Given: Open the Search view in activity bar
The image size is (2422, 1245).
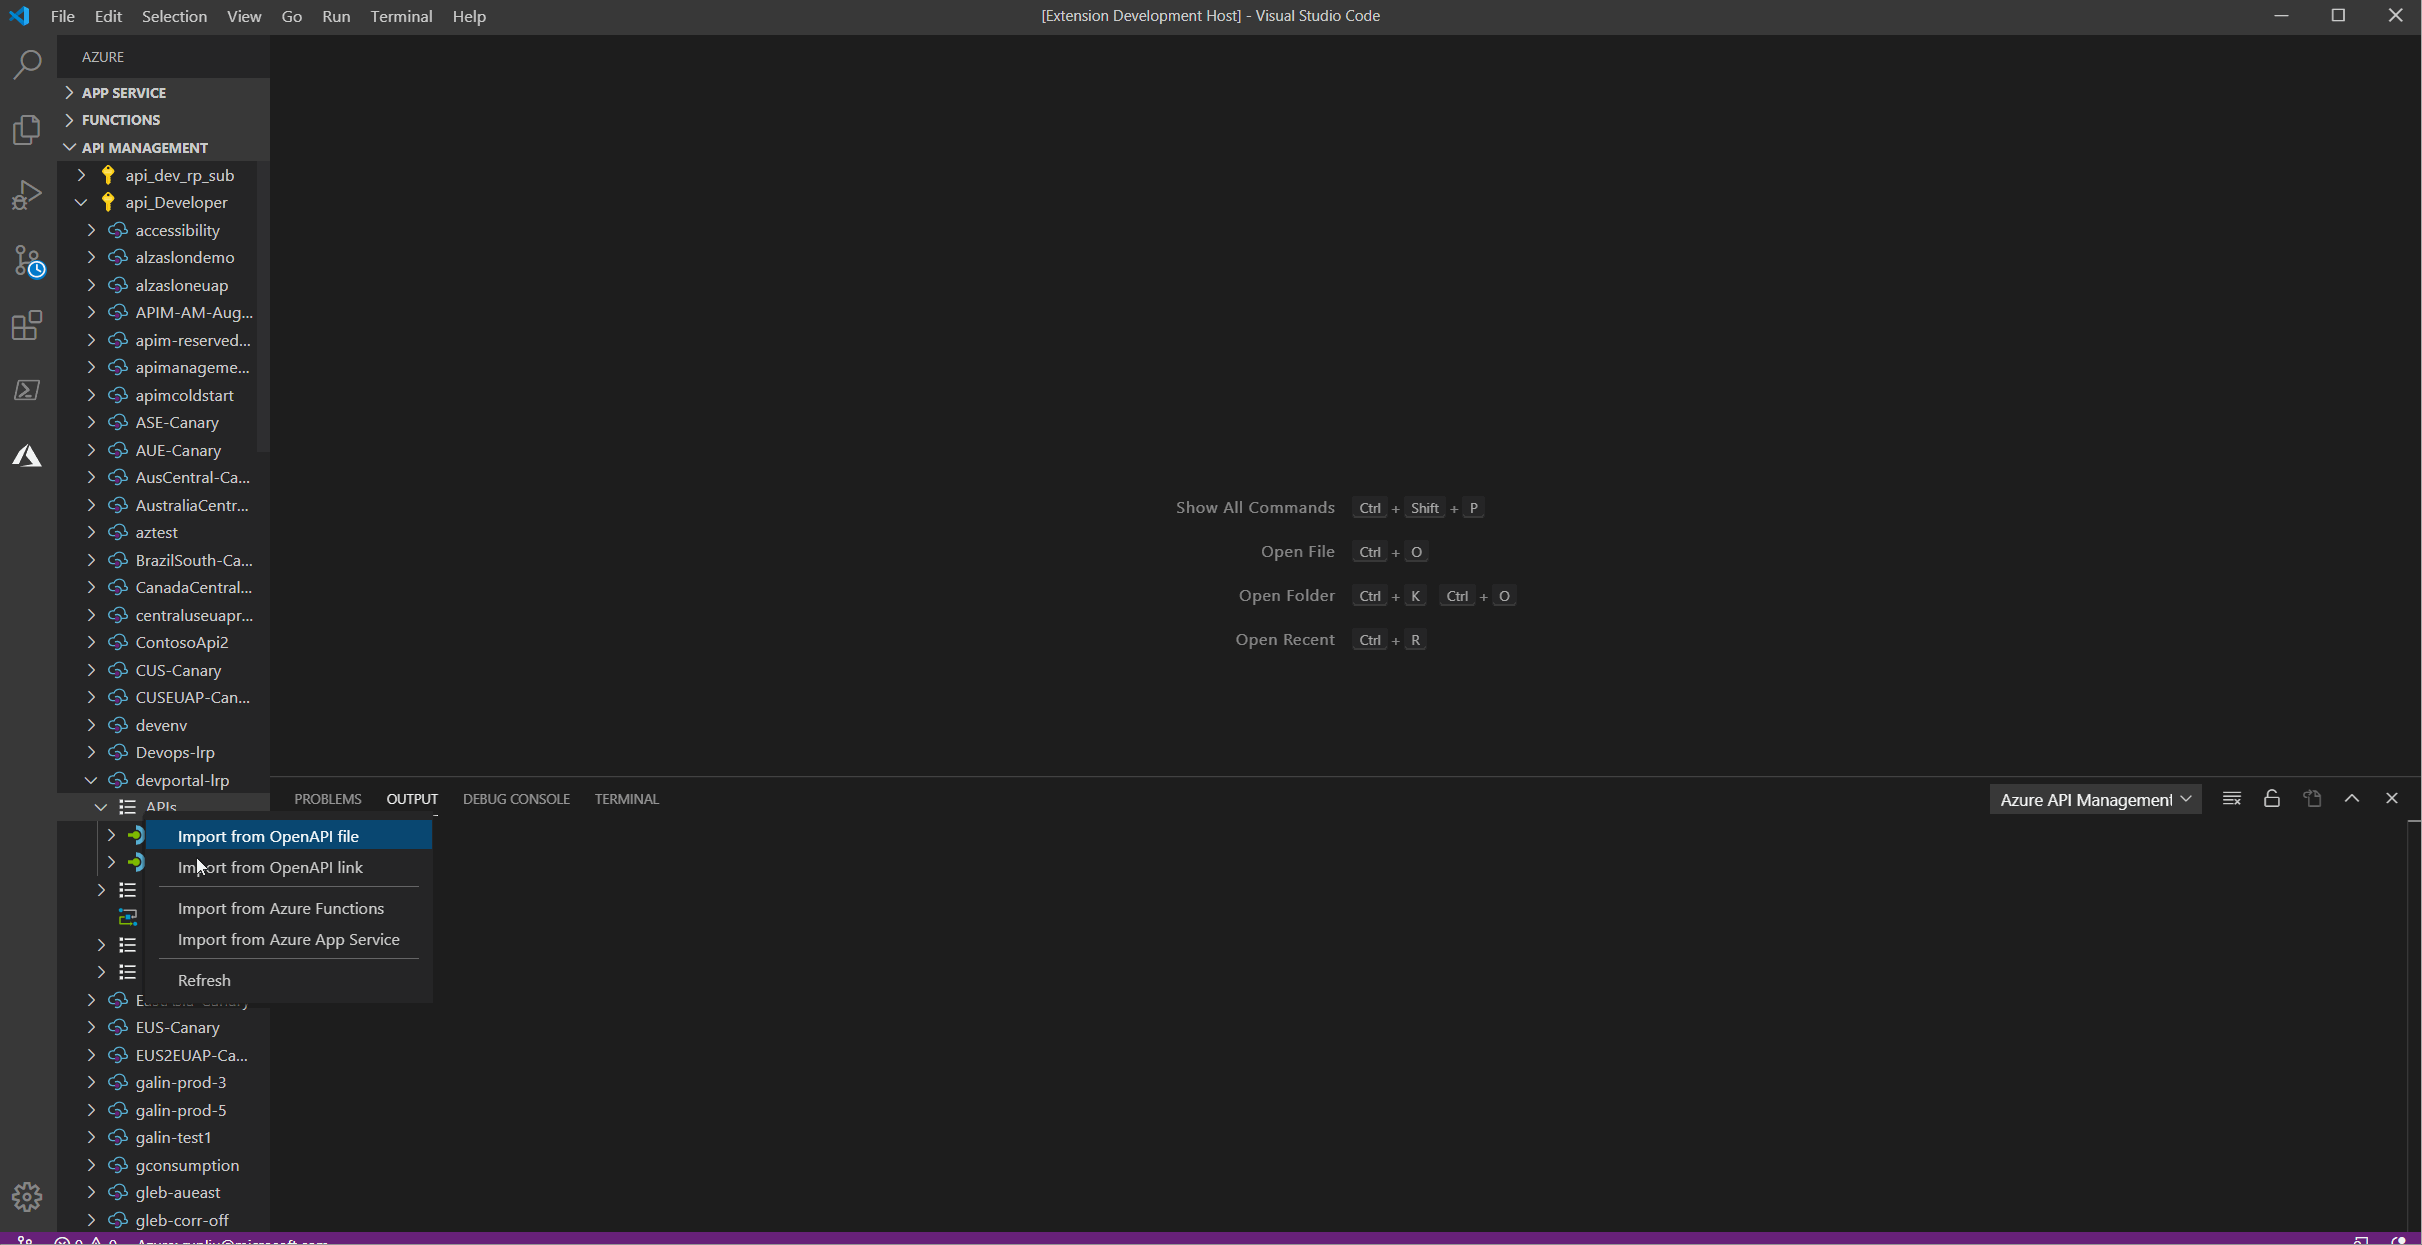Looking at the screenshot, I should click(x=27, y=65).
